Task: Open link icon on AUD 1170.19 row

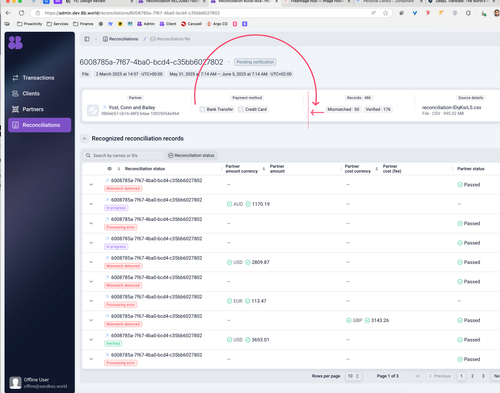Action: pyautogui.click(x=107, y=200)
